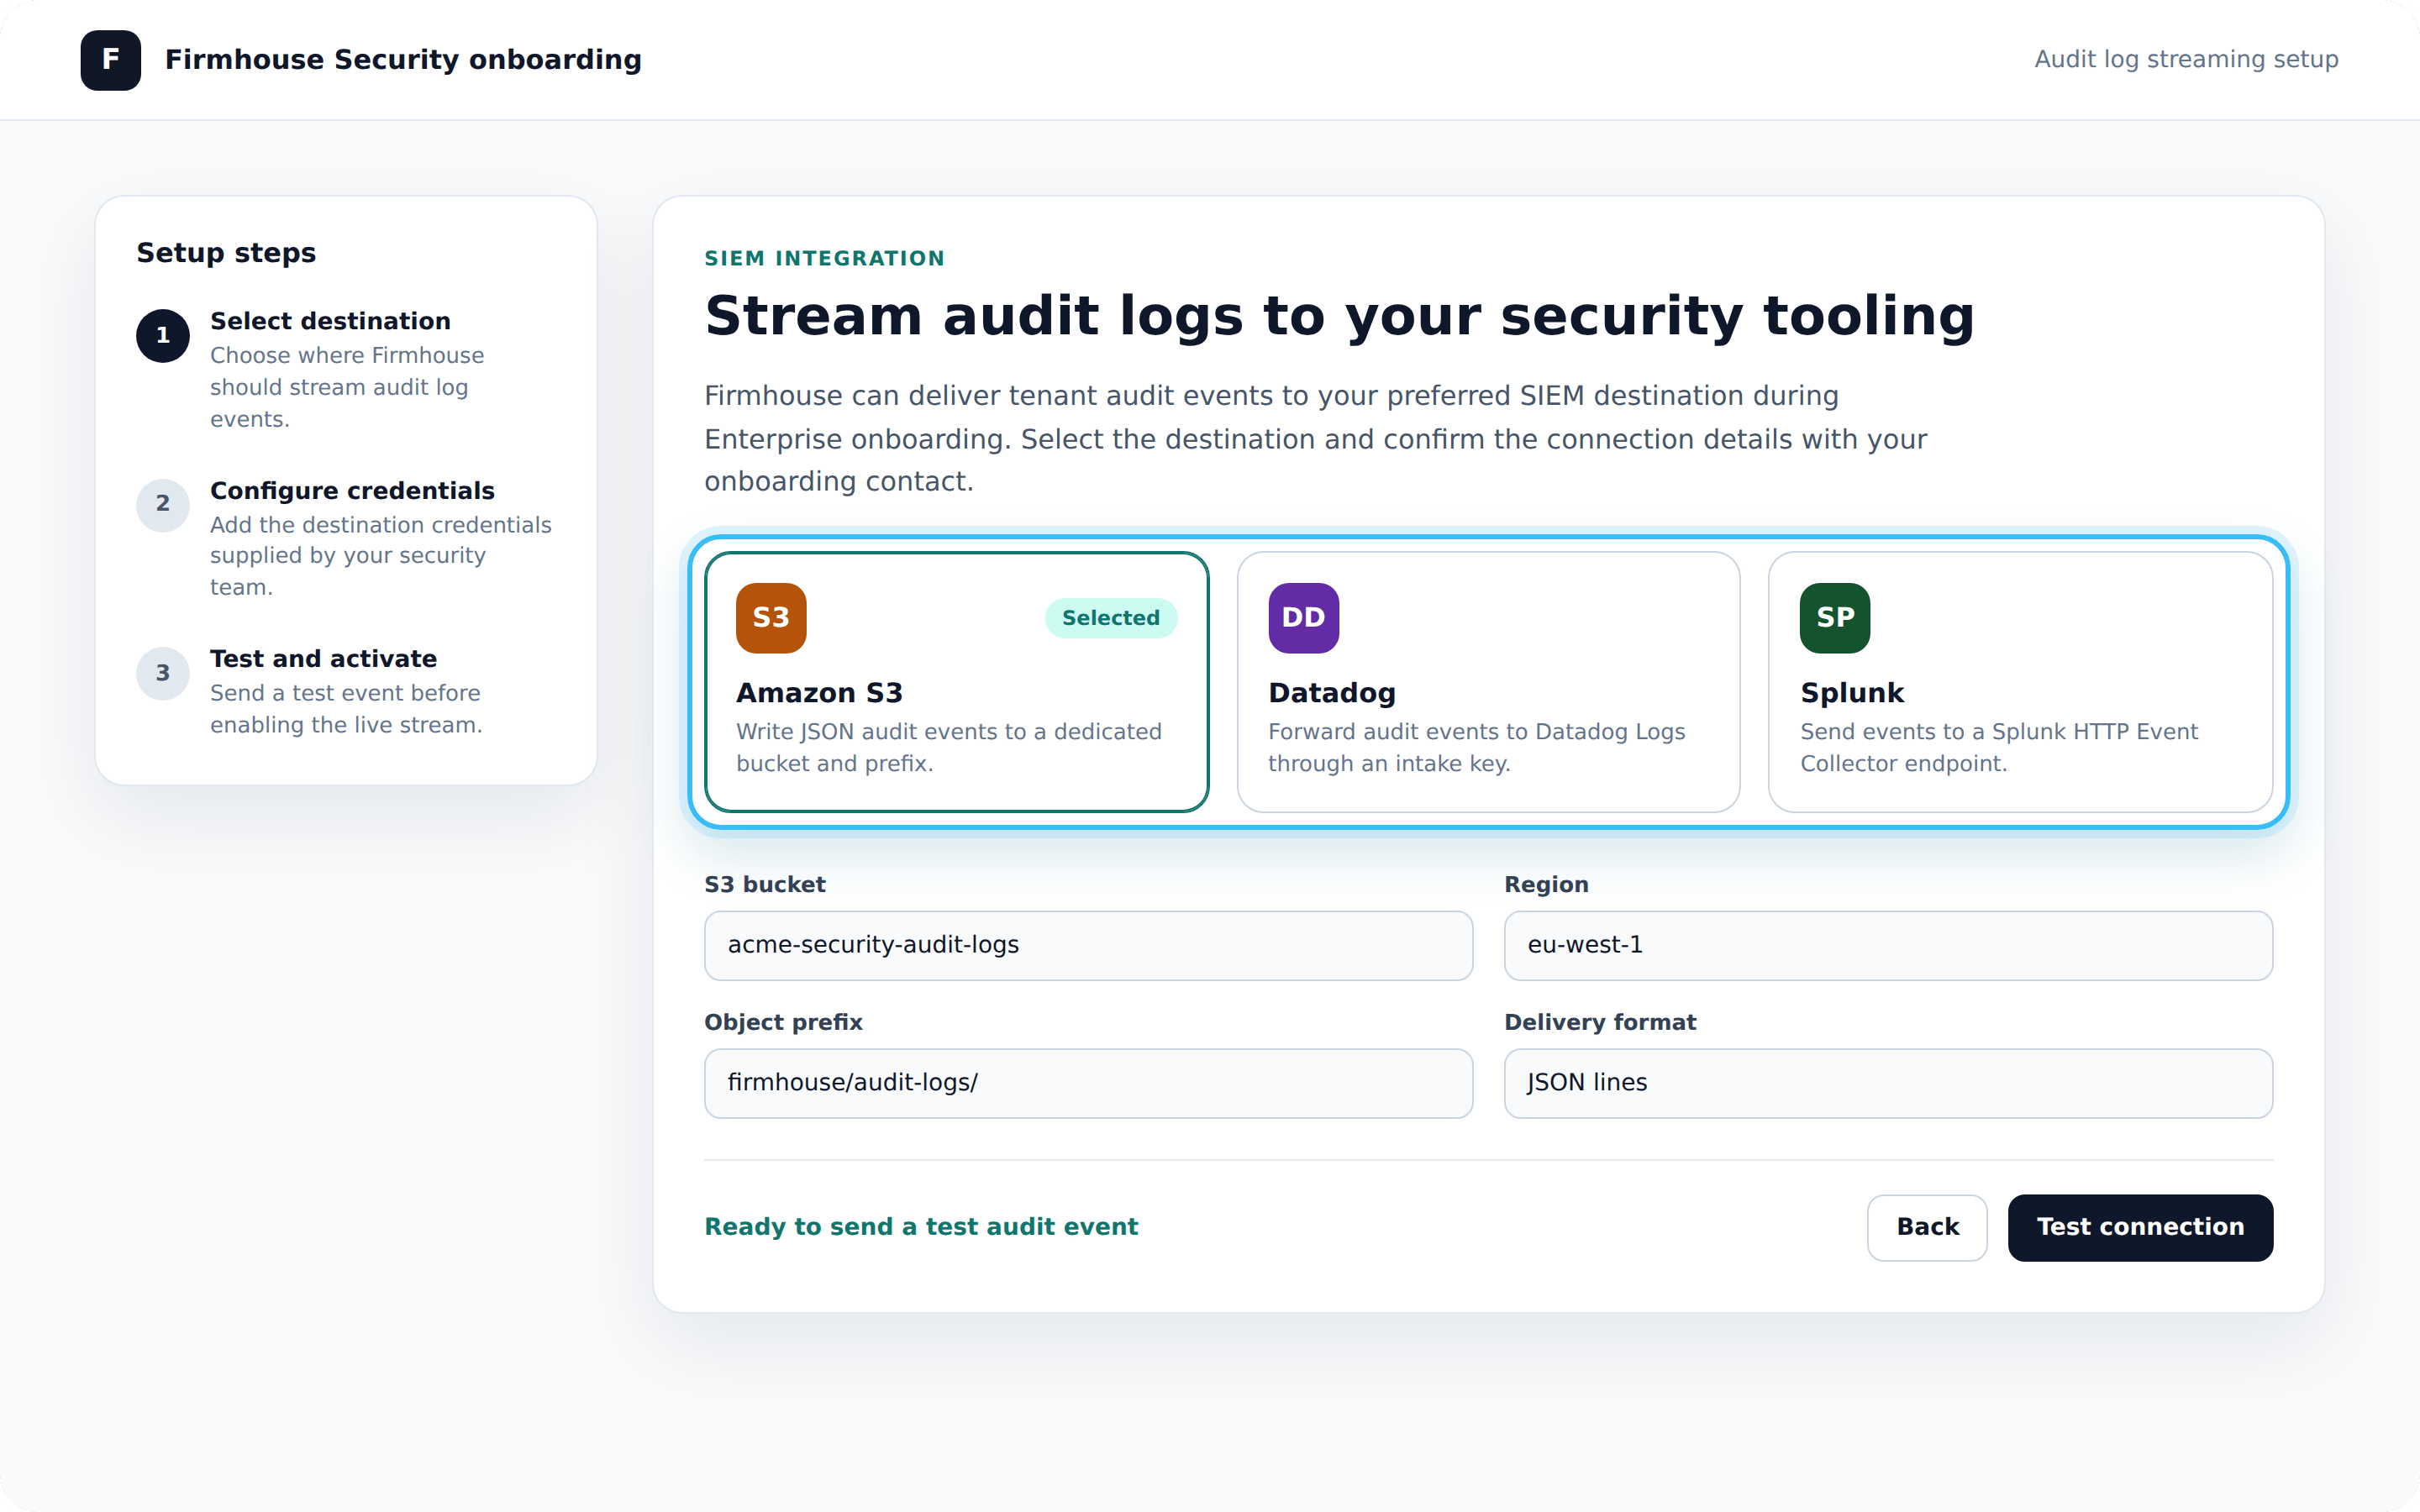This screenshot has height=1512, width=2420.
Task: Focus the Region input field
Action: point(1888,945)
